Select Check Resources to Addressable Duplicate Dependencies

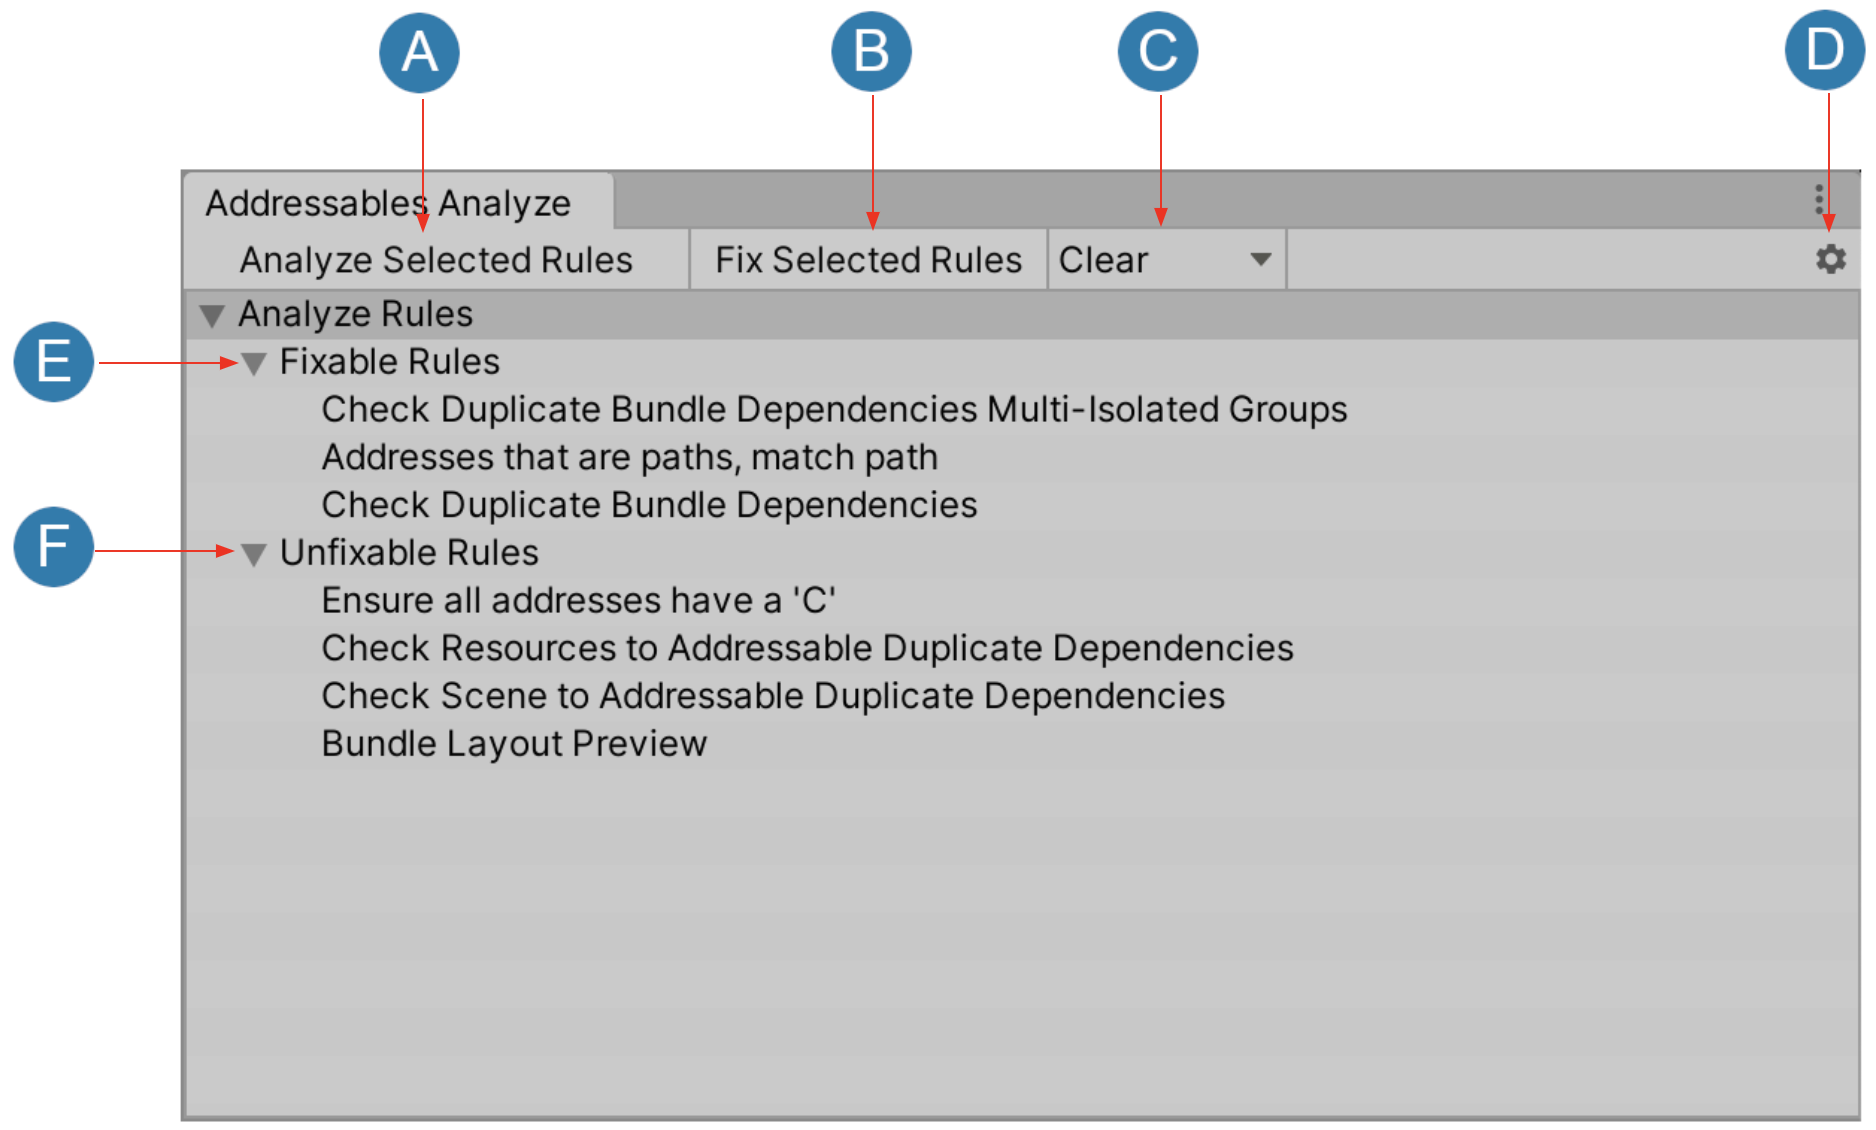[806, 647]
